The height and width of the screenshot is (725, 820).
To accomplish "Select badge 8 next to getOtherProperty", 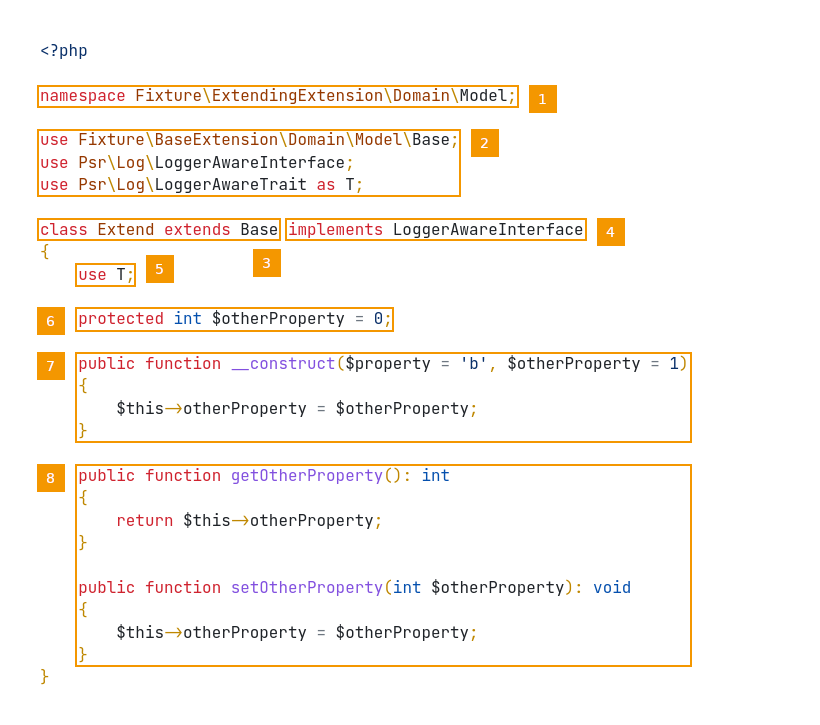I will (50, 478).
